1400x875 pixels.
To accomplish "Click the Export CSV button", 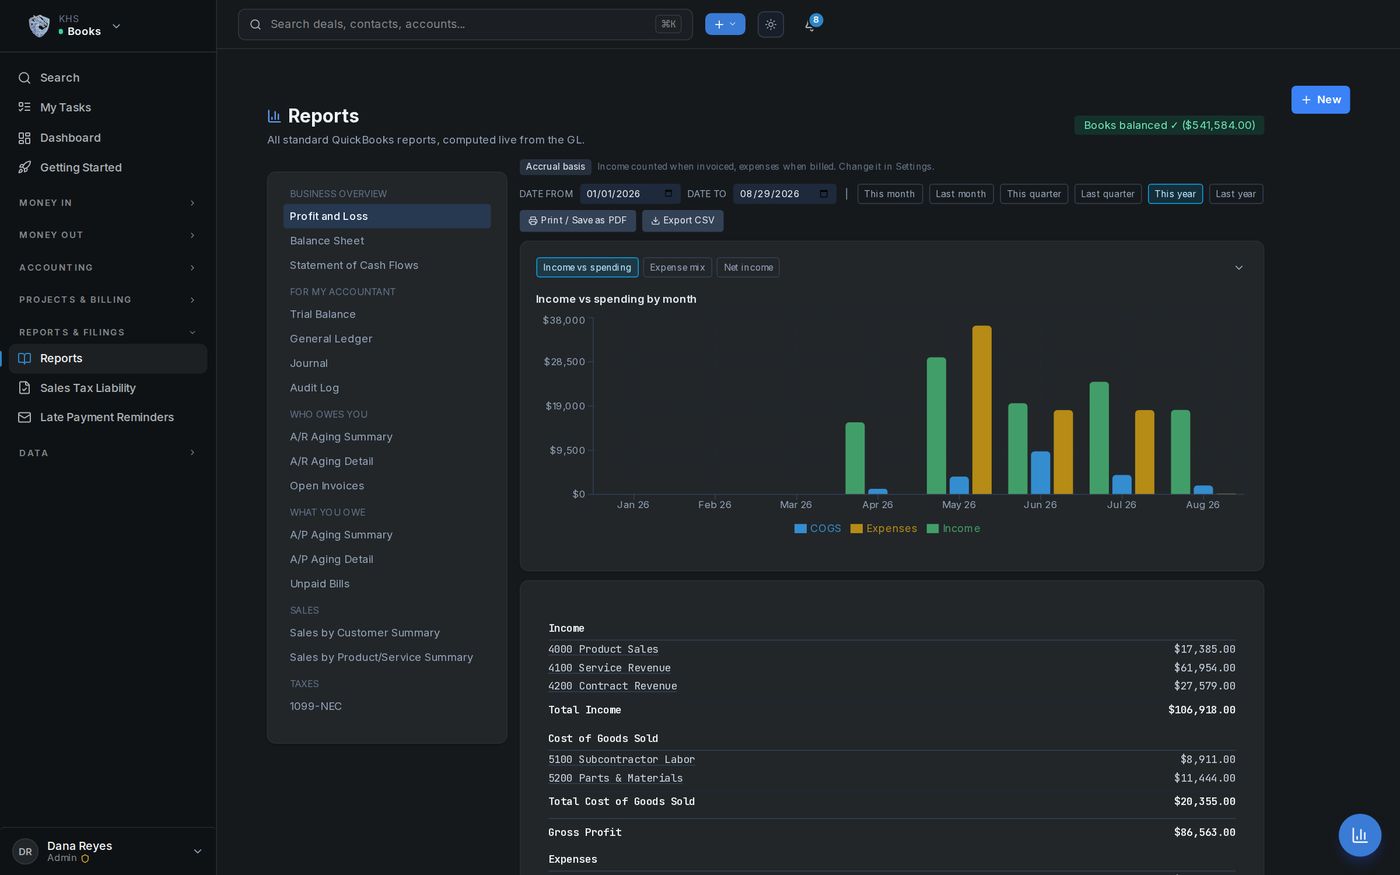I will [x=683, y=220].
